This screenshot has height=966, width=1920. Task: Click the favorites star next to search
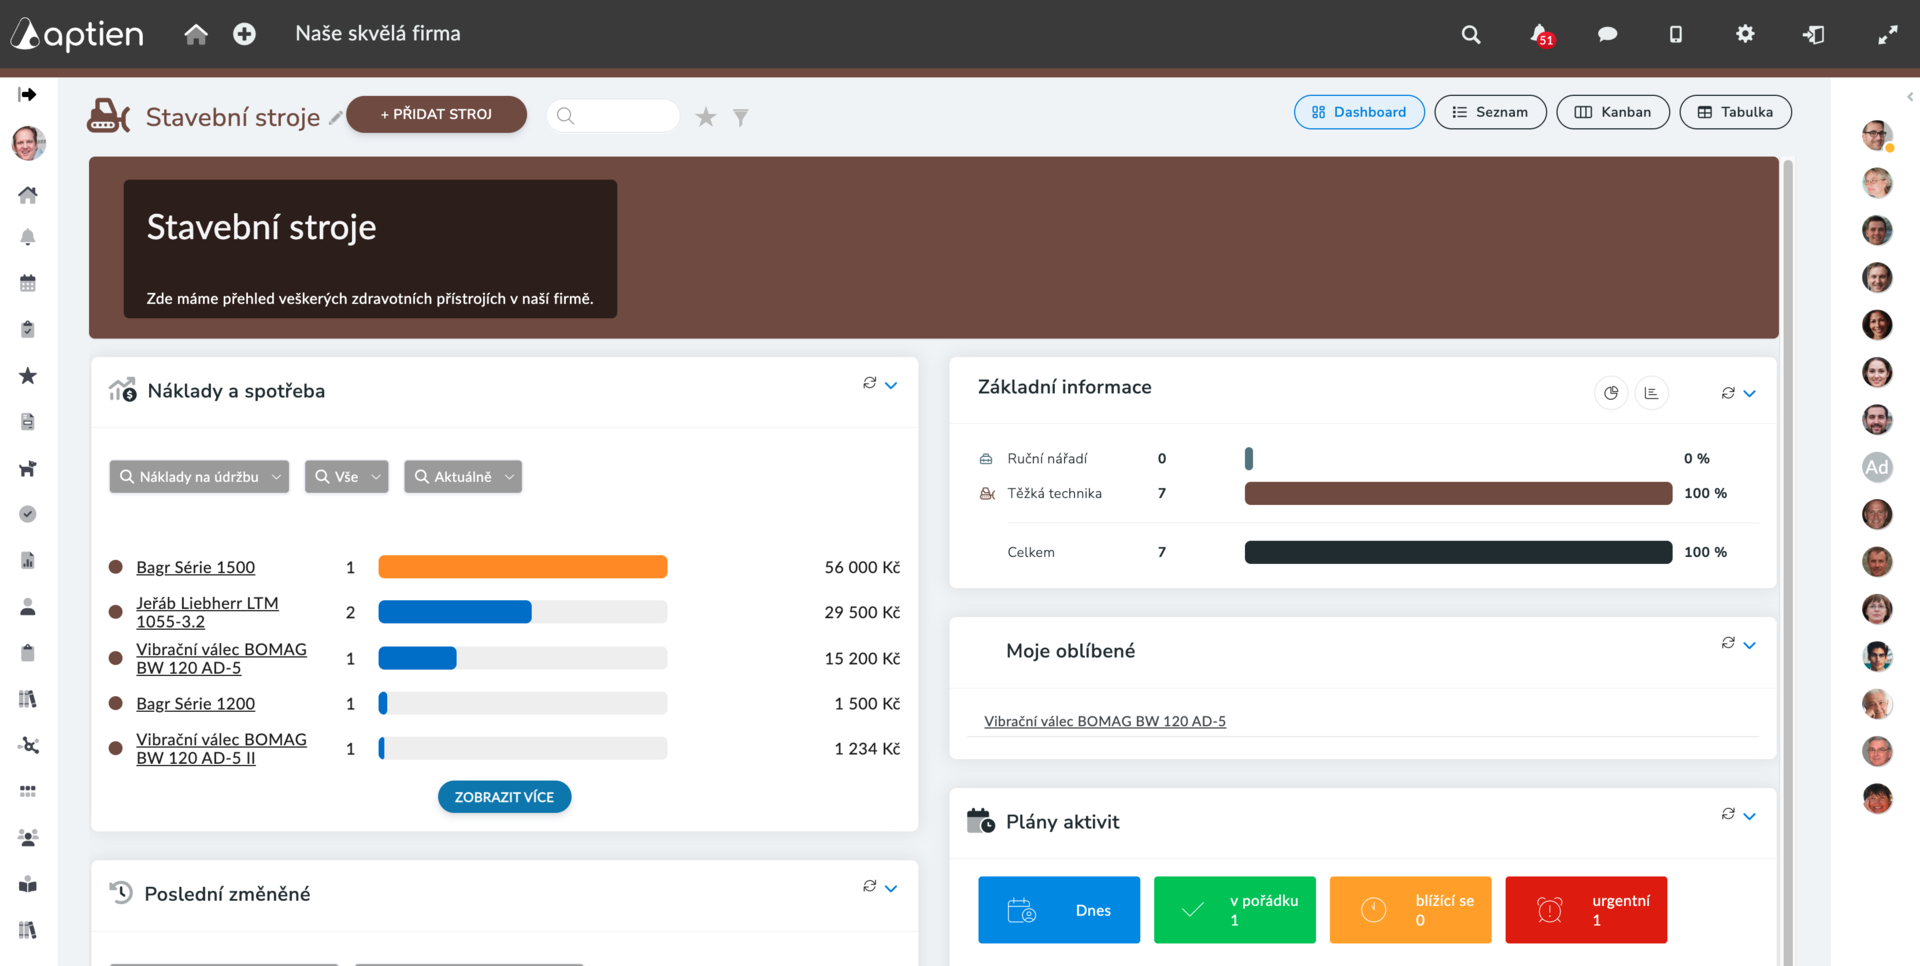click(x=706, y=117)
